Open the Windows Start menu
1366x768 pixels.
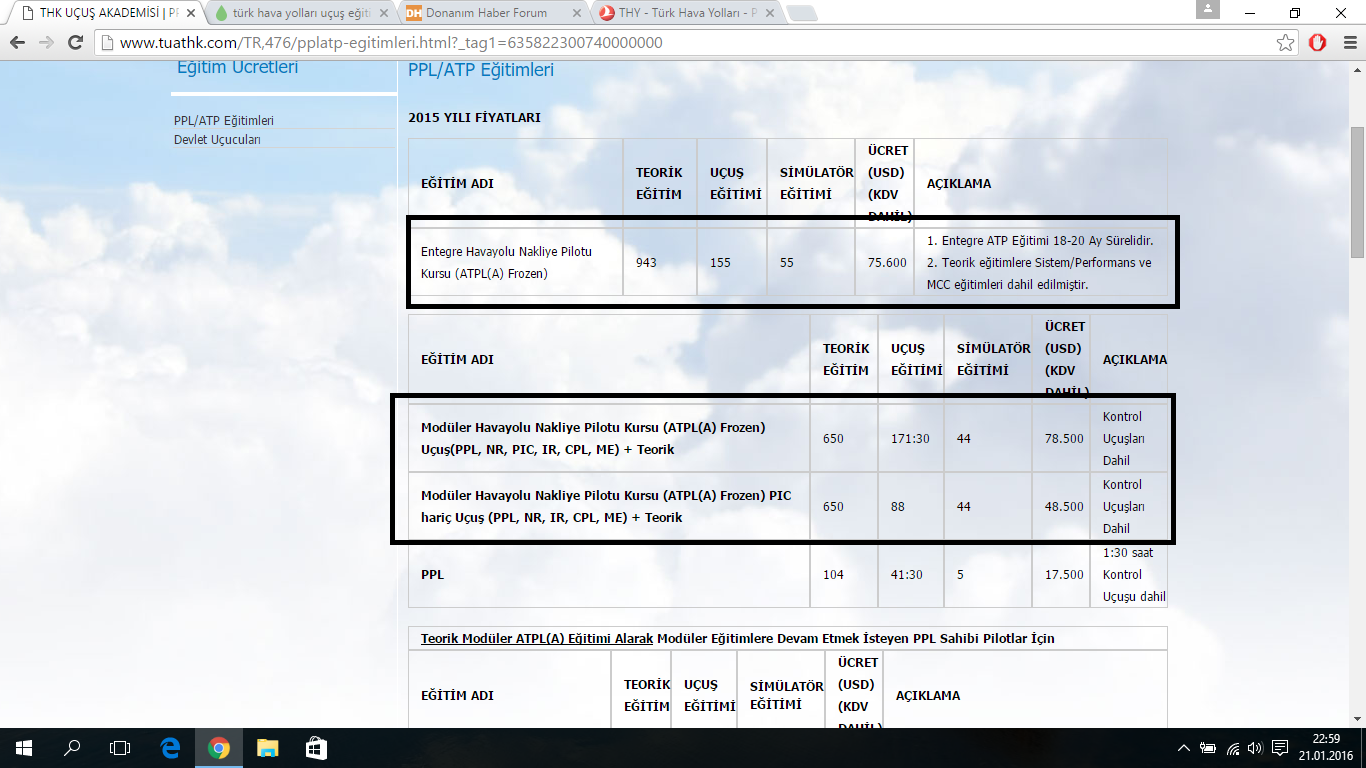24,748
